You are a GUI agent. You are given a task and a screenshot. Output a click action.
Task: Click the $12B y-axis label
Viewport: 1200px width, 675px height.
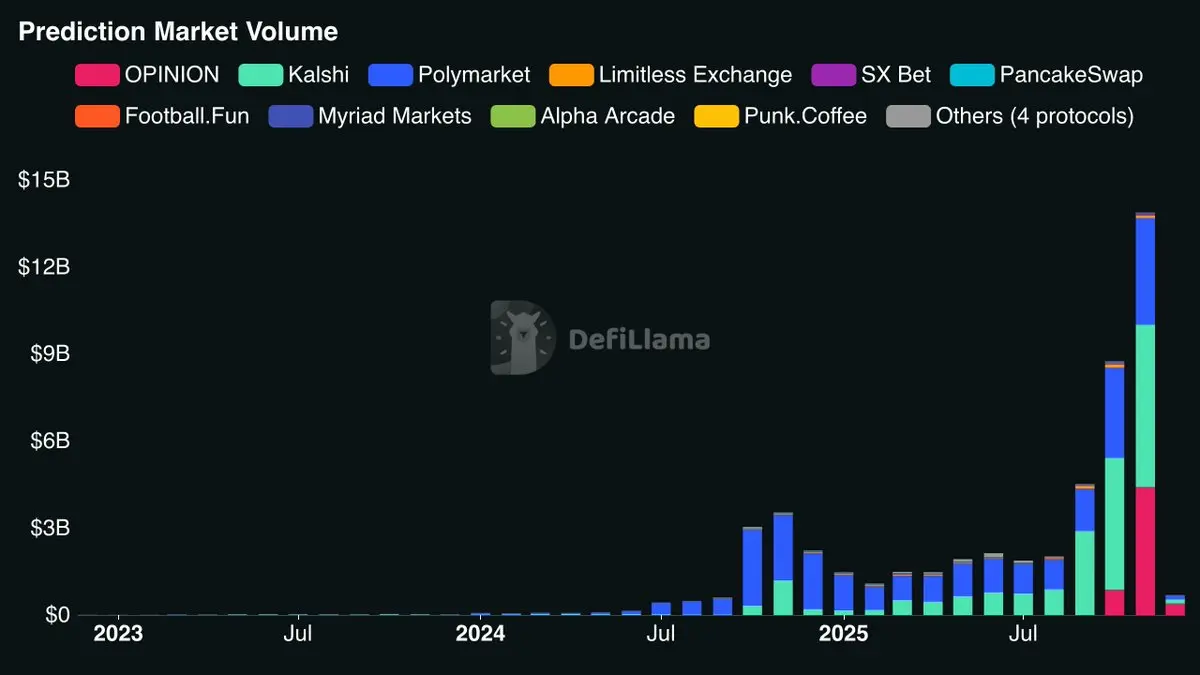coord(43,267)
